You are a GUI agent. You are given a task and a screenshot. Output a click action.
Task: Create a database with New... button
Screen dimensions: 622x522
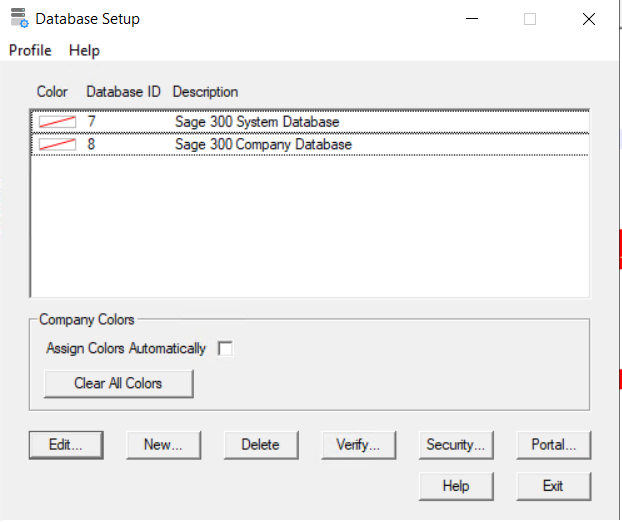click(163, 445)
